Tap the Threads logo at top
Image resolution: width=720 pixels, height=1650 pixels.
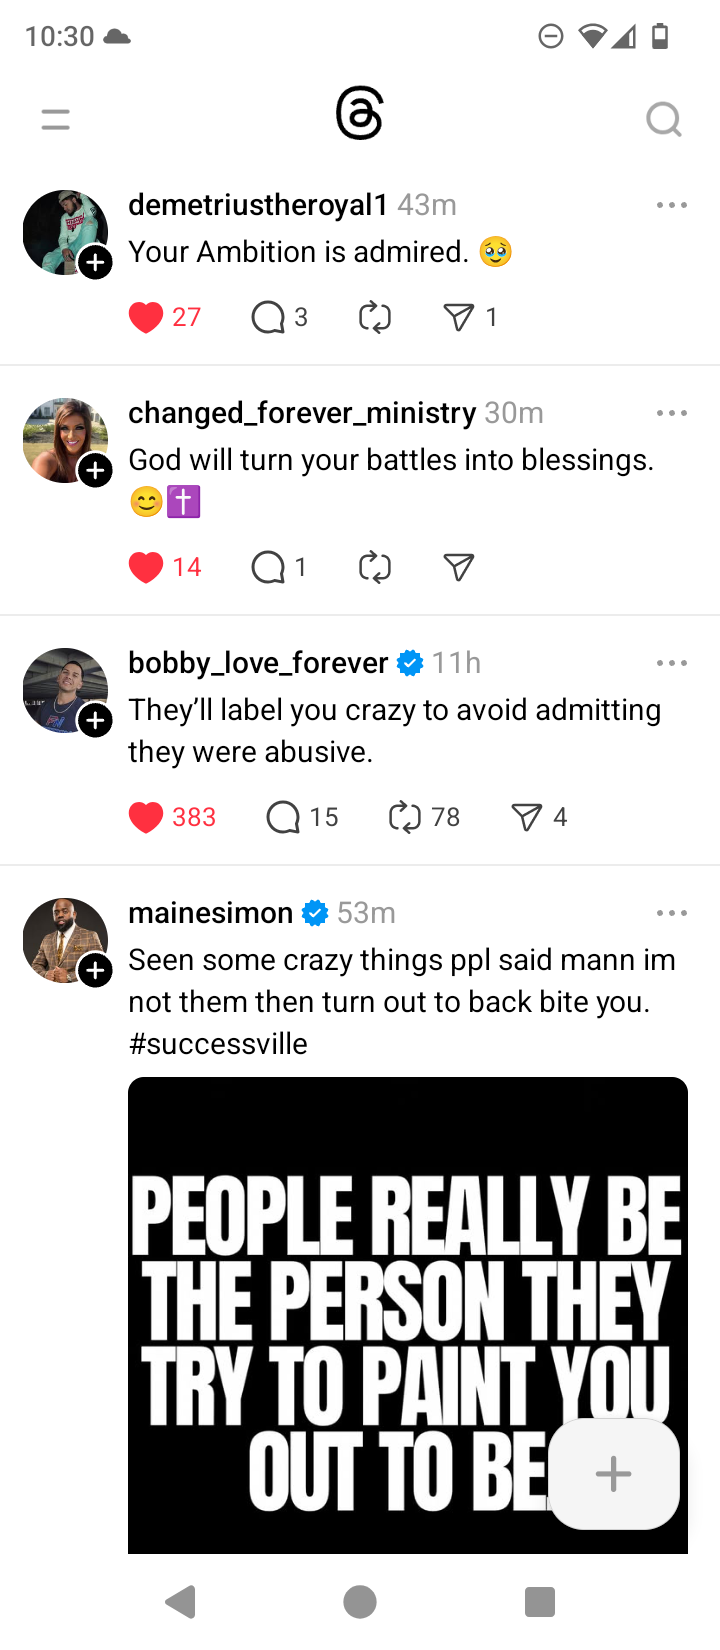(360, 114)
